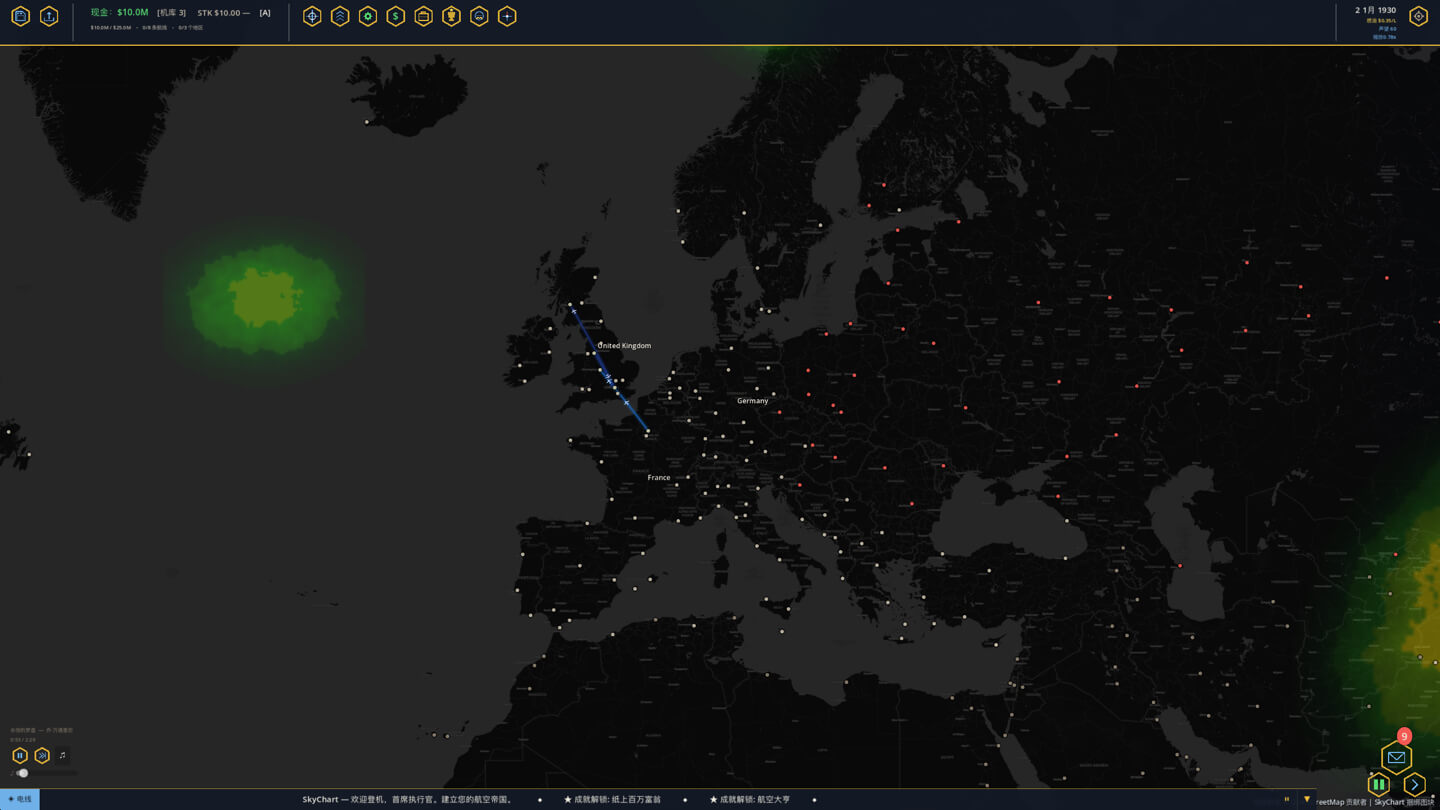Pause the news ticker scrolling

point(1287,799)
